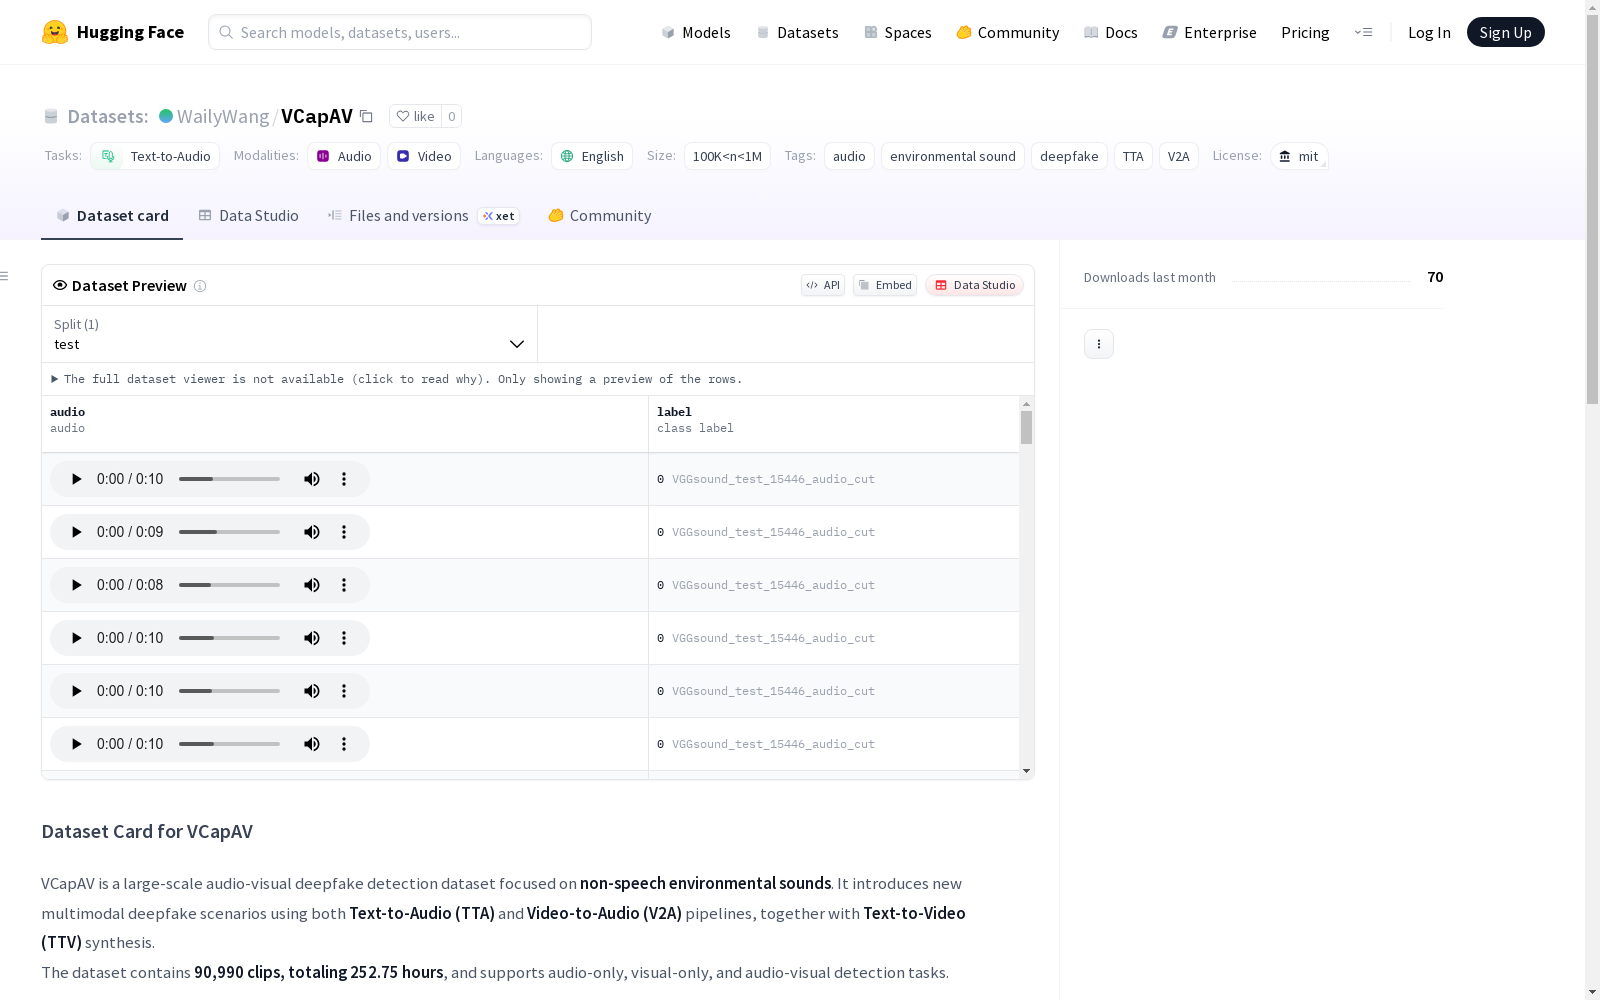Open more options for the first audio row

click(344, 479)
